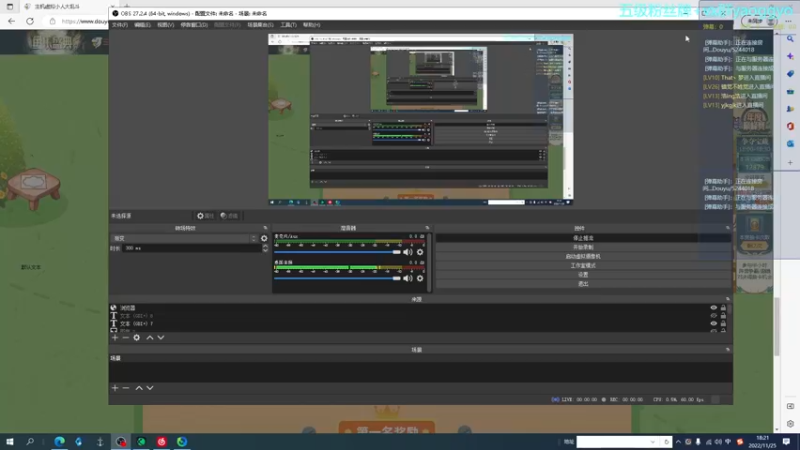
Task: Open source properties gear in sources toolbar
Action: pyautogui.click(x=137, y=337)
